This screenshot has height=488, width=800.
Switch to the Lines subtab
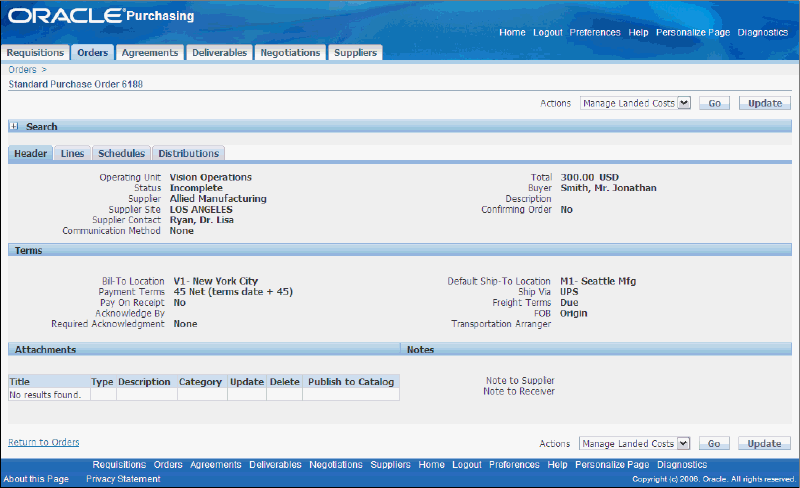(x=72, y=154)
